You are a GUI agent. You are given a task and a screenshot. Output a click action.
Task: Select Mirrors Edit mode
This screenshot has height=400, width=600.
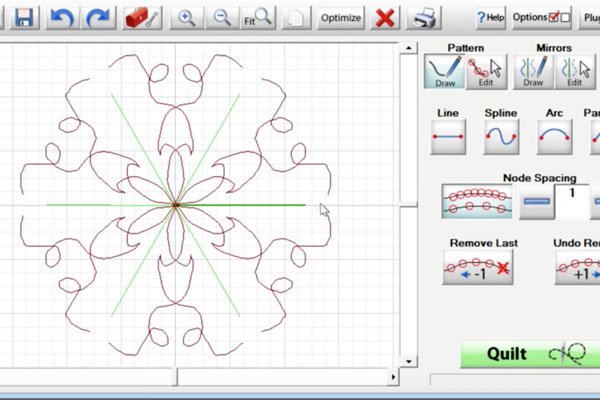coord(576,71)
